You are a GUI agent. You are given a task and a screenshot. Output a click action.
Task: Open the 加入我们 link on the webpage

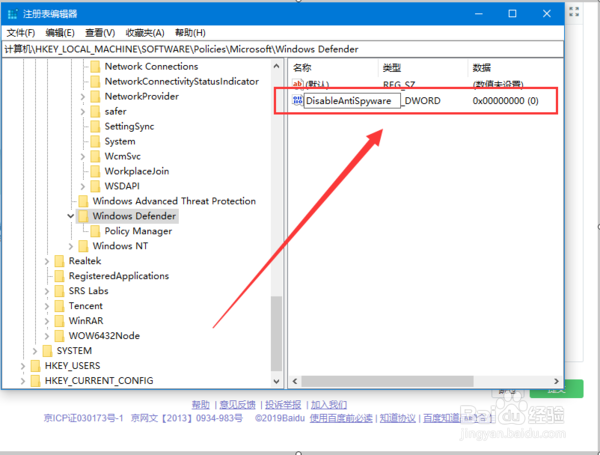coord(329,405)
